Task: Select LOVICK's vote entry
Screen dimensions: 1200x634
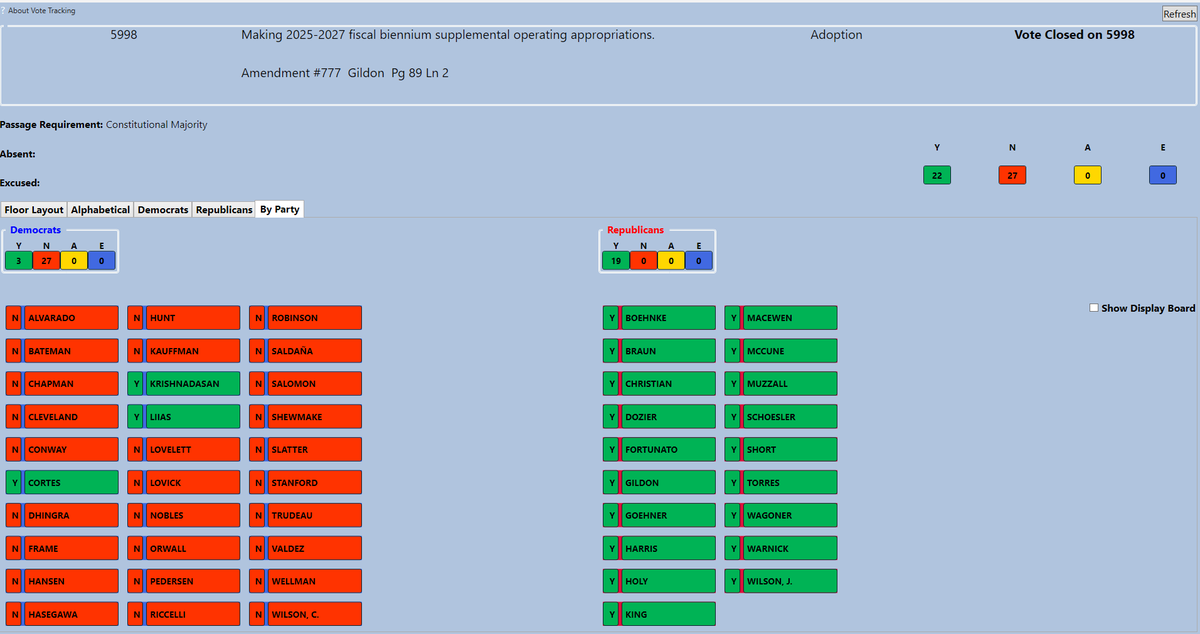Action: pos(184,483)
